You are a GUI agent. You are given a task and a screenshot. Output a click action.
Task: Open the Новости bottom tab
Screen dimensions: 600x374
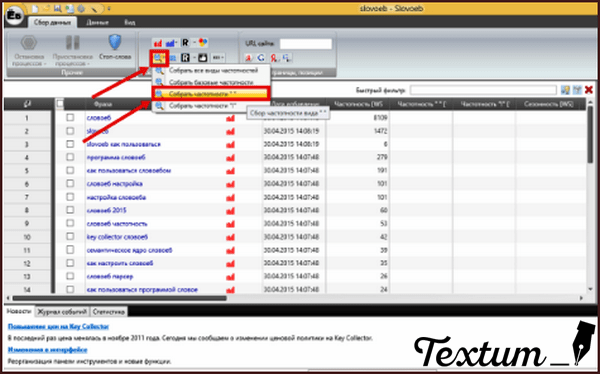point(19,312)
